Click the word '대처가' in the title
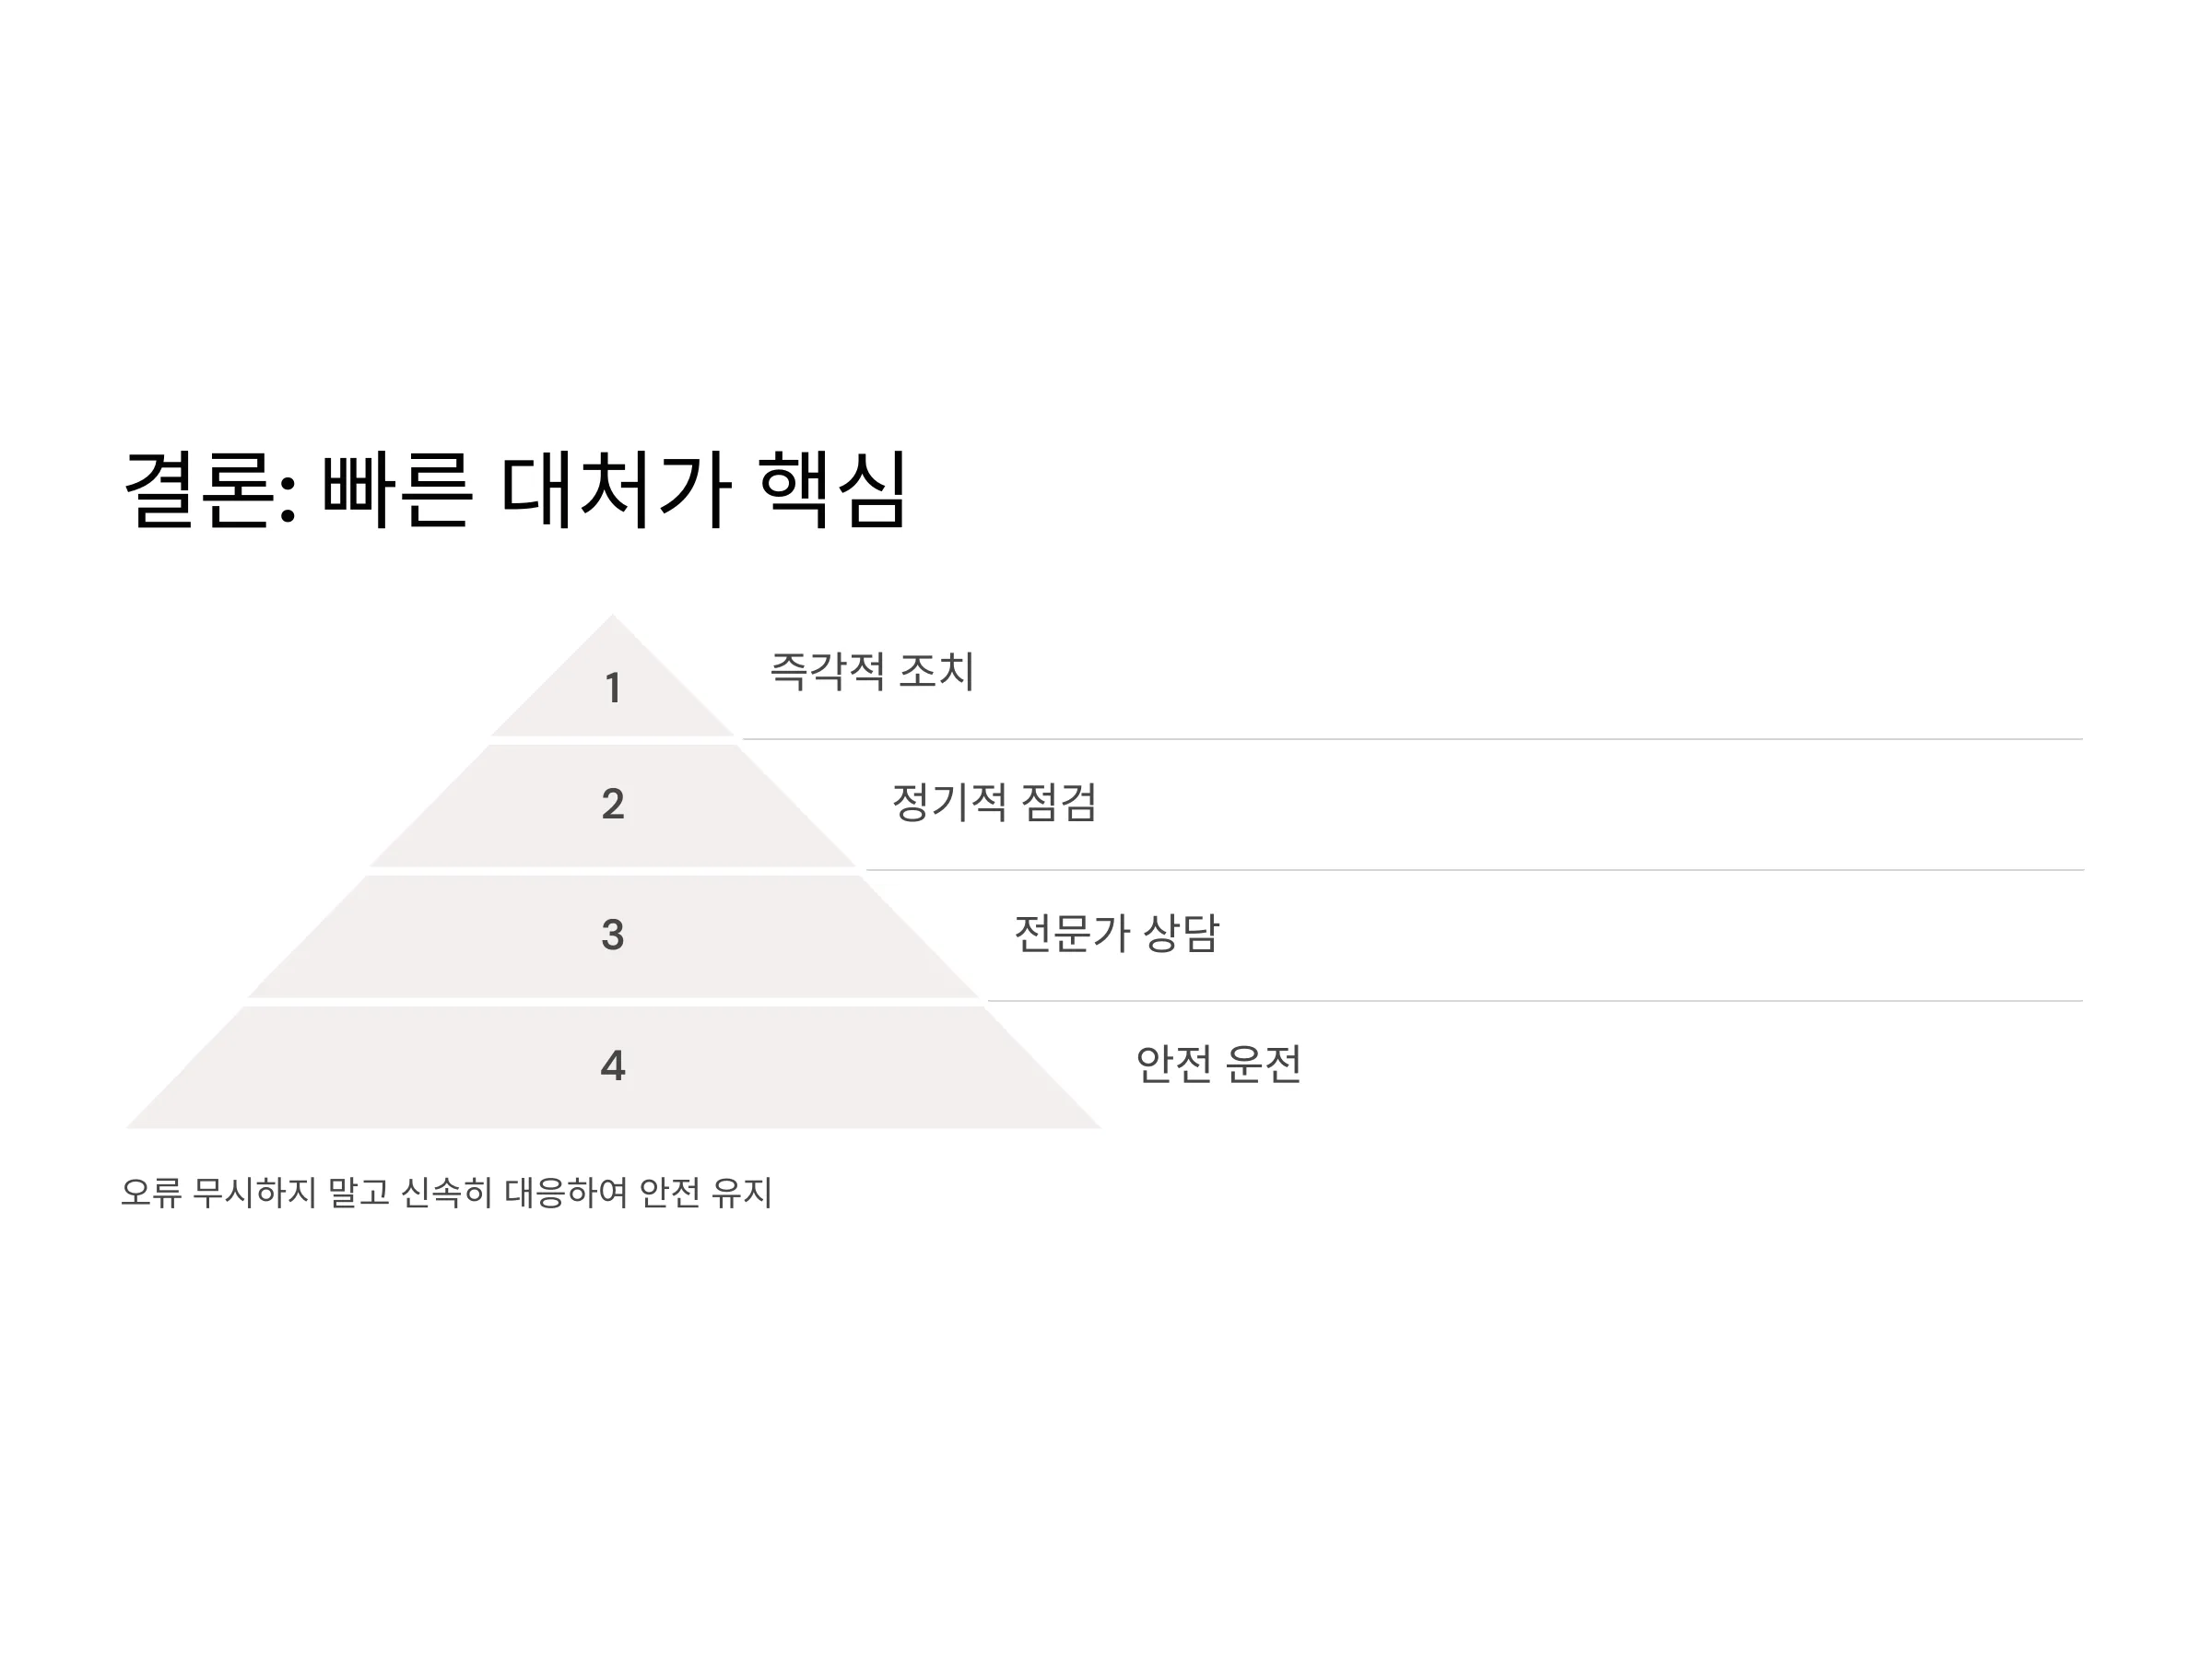This screenshot has height=1659, width=2212. click(615, 490)
